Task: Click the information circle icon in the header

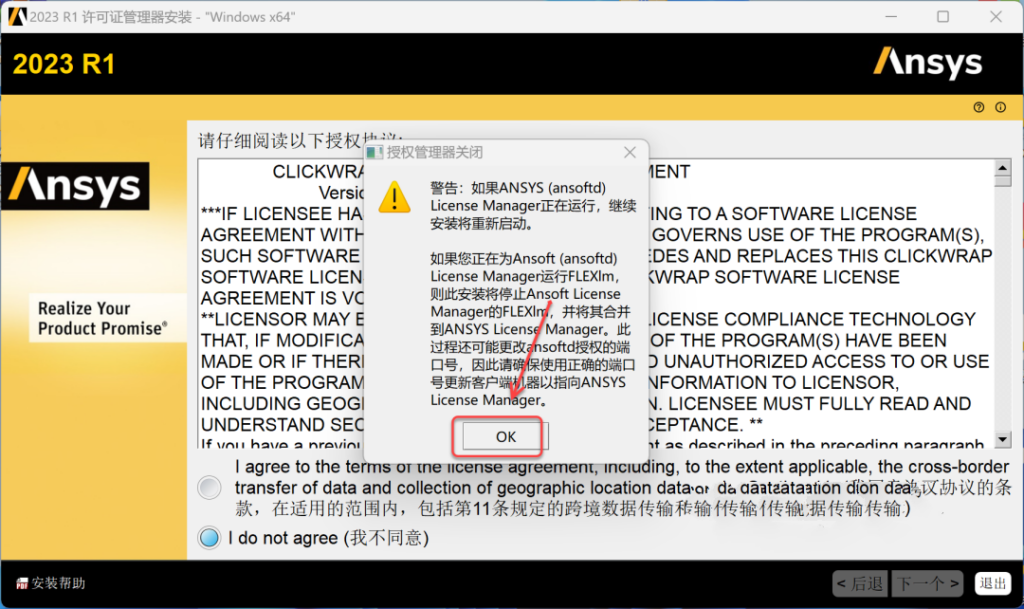Action: pyautogui.click(x=1001, y=107)
